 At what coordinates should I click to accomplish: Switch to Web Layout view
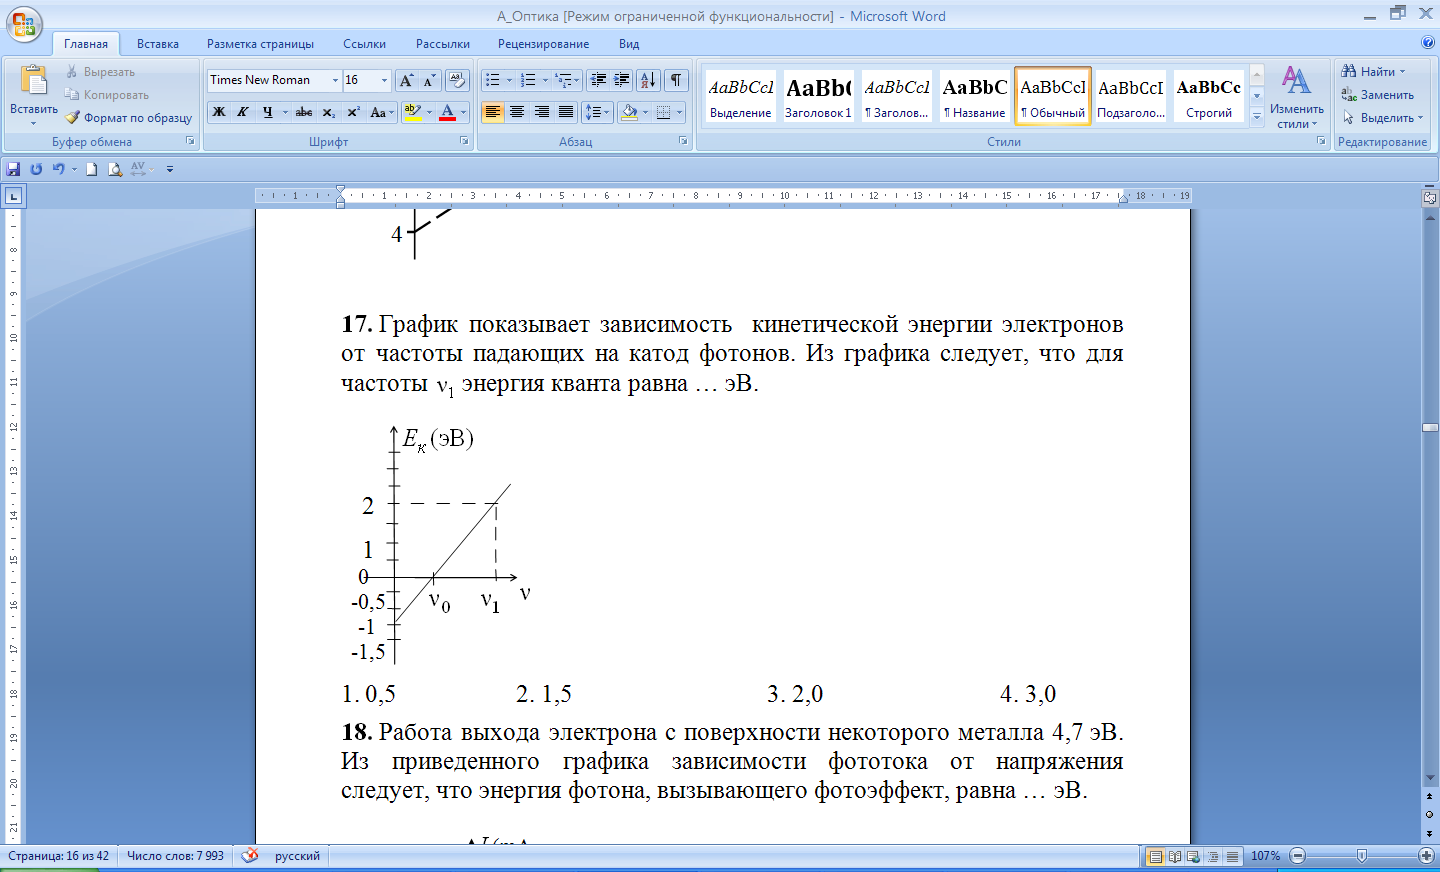[x=1194, y=856]
